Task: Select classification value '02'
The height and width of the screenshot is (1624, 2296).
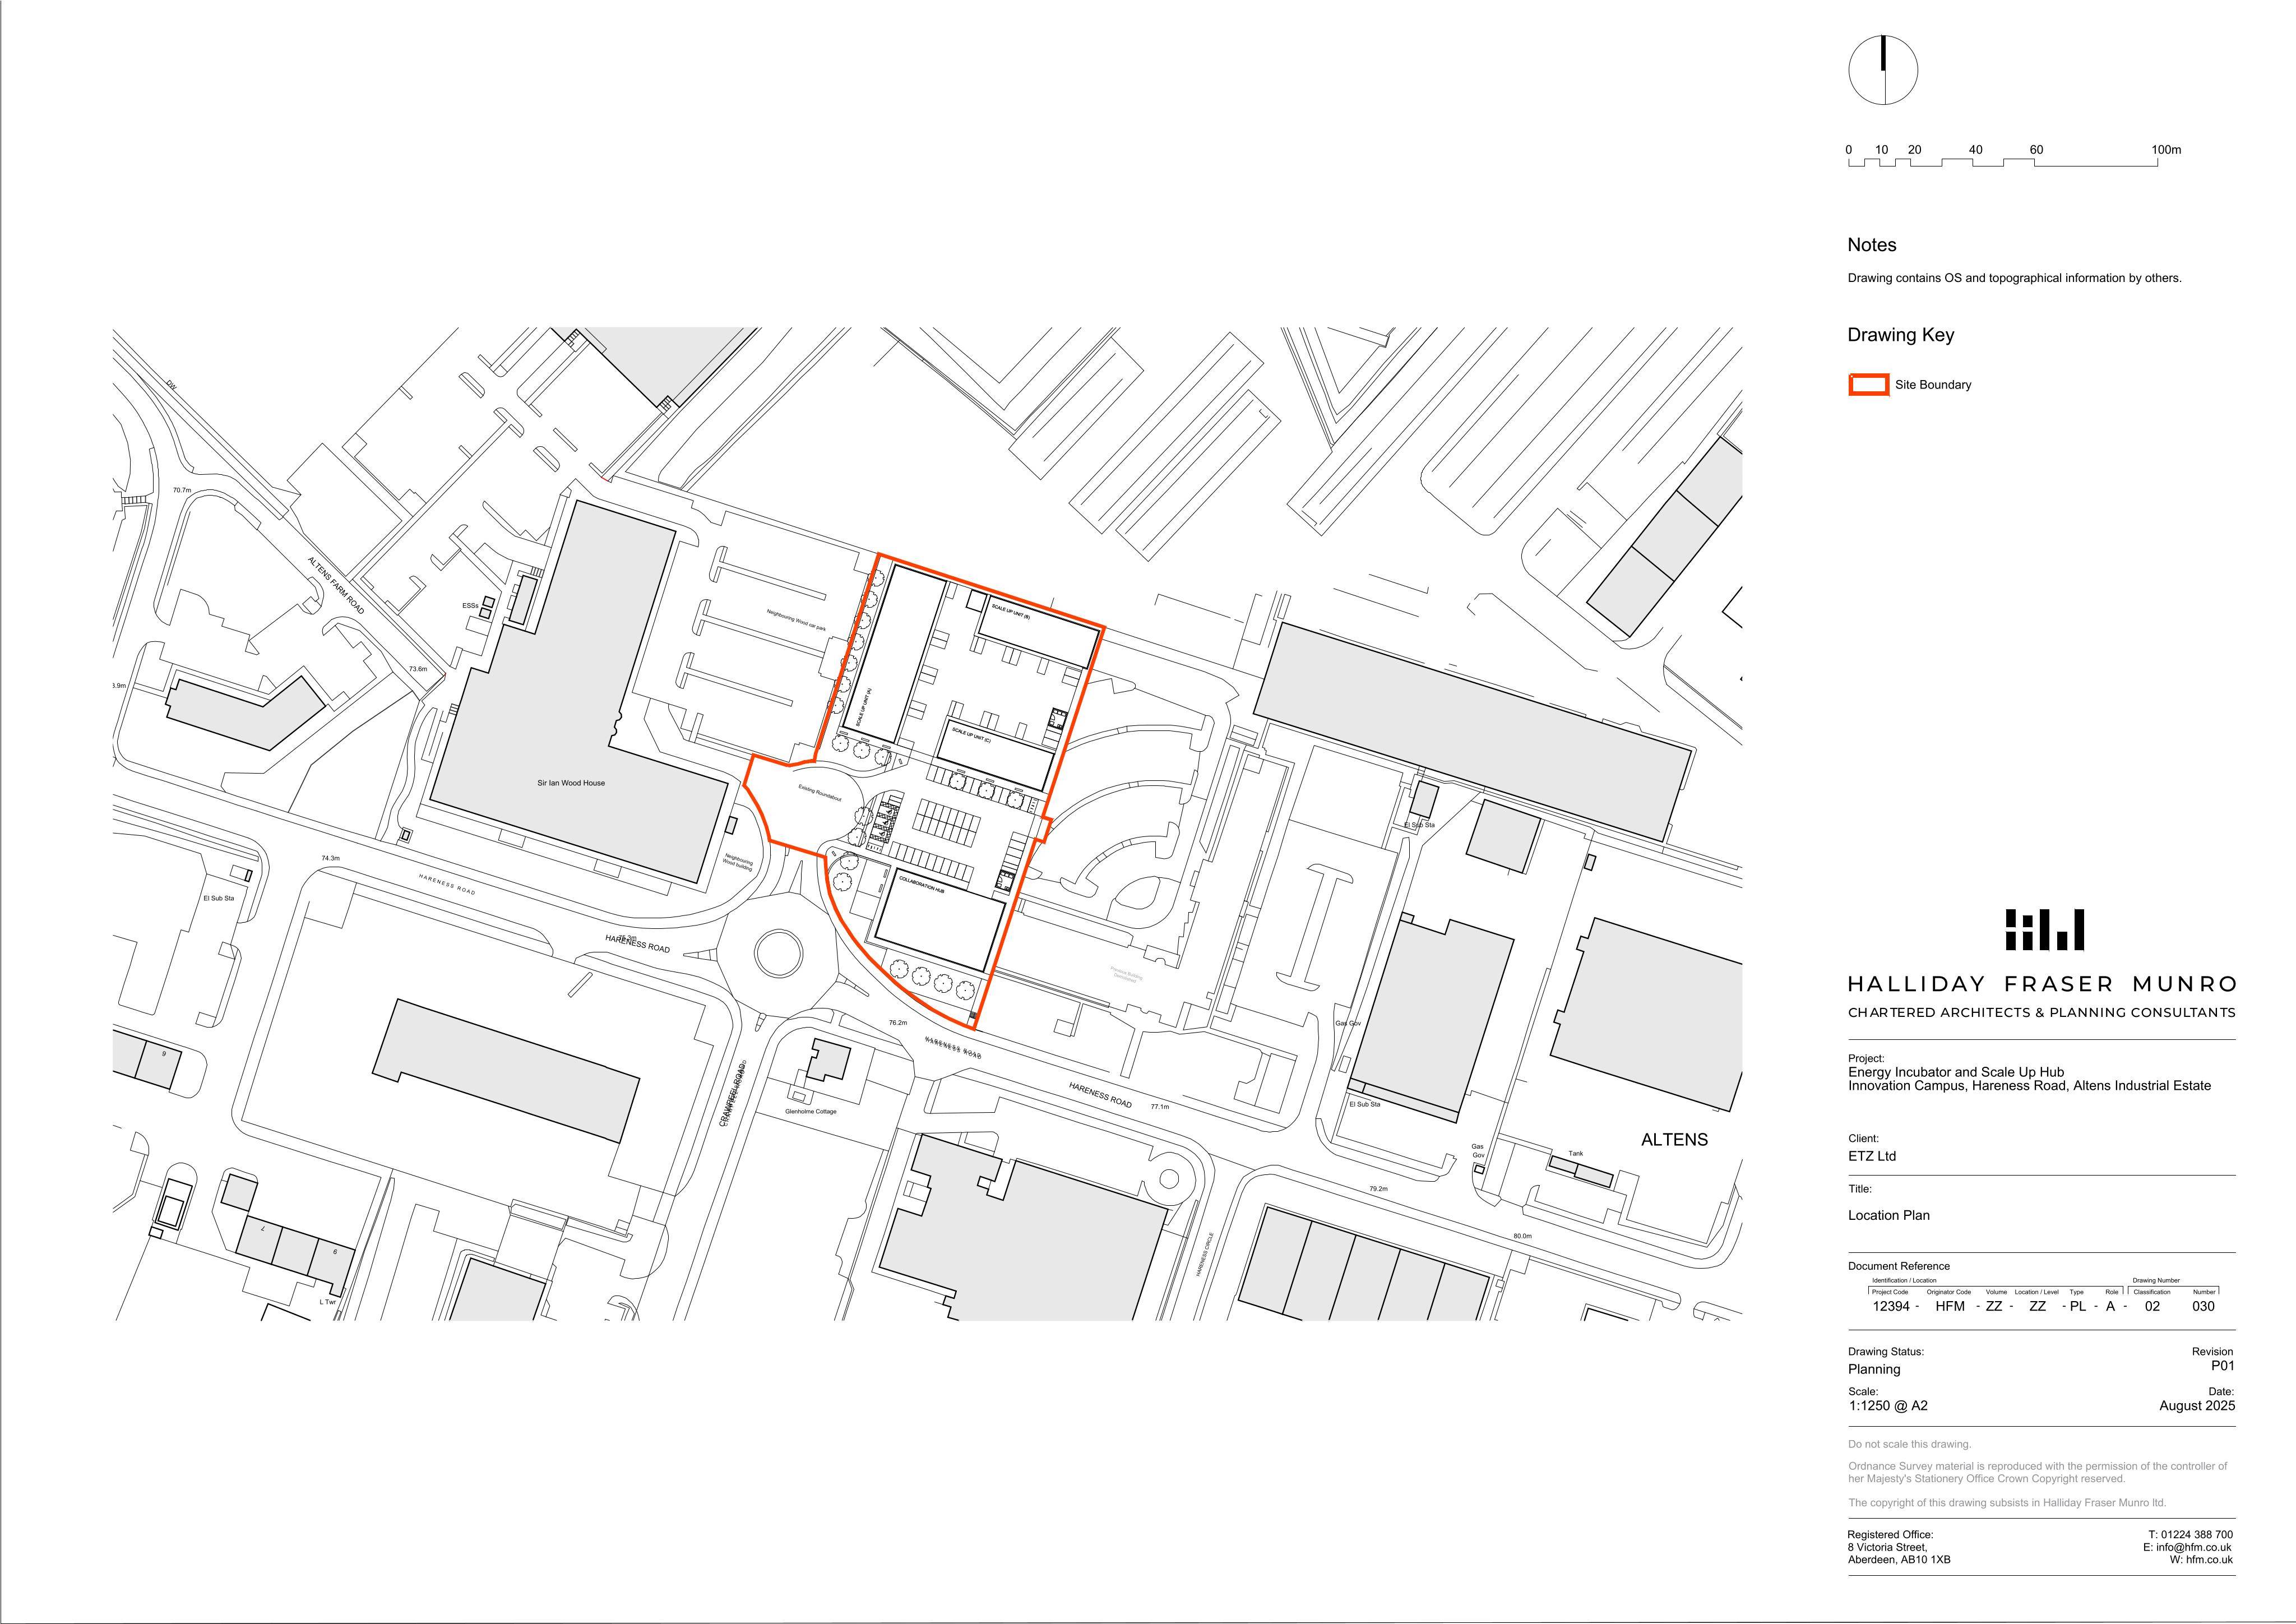Action: tap(2152, 1306)
